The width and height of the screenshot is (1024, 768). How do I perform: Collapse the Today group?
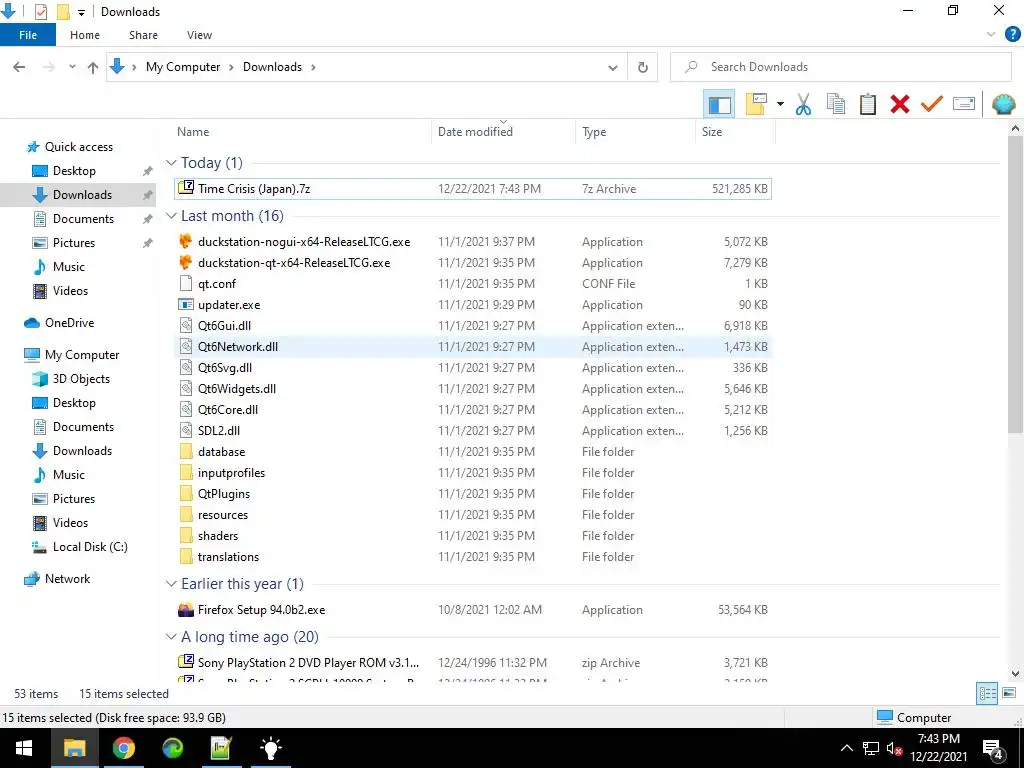(x=171, y=163)
